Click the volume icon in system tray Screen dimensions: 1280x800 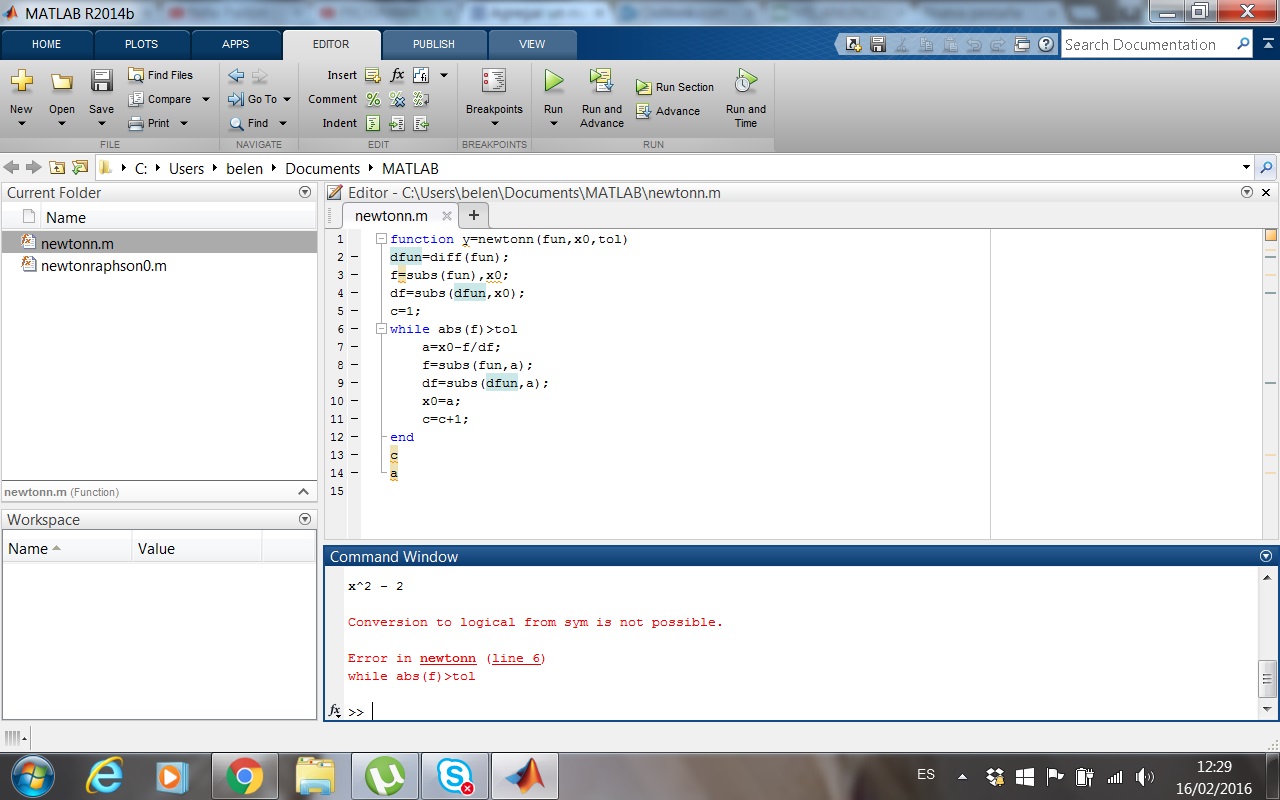(x=1145, y=777)
